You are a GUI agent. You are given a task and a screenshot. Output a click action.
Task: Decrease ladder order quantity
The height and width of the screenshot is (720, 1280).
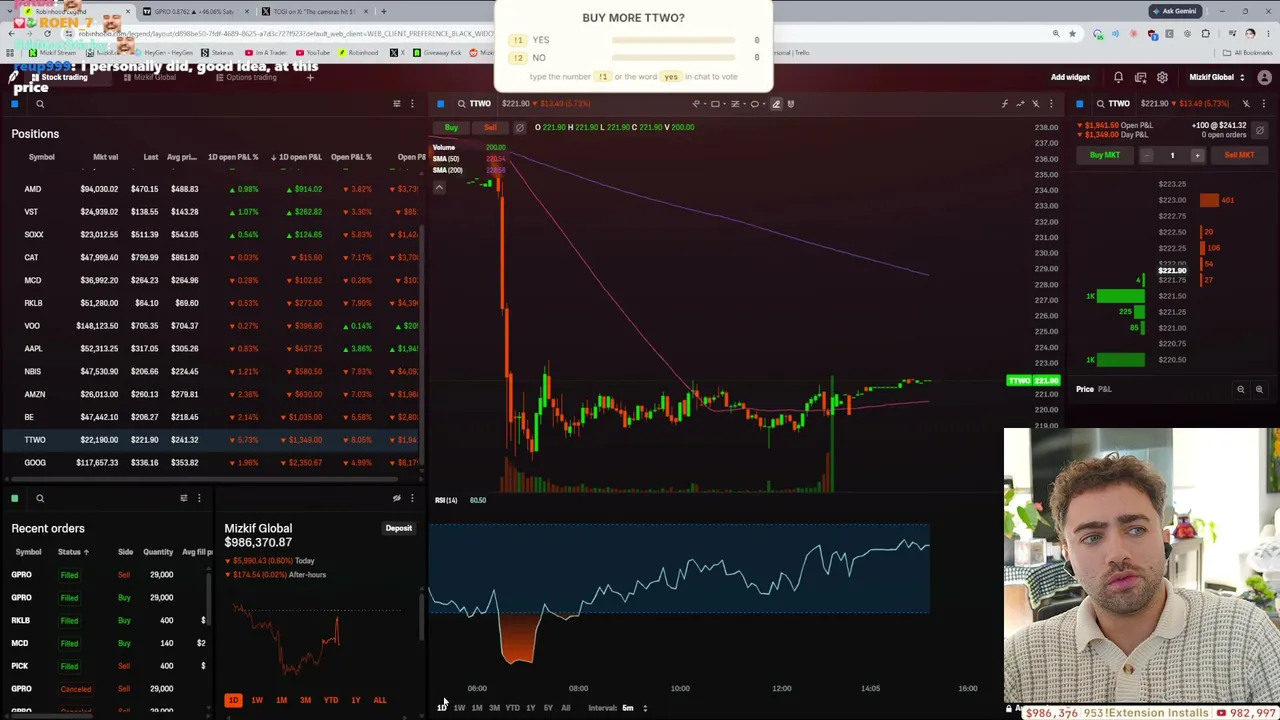[1147, 155]
